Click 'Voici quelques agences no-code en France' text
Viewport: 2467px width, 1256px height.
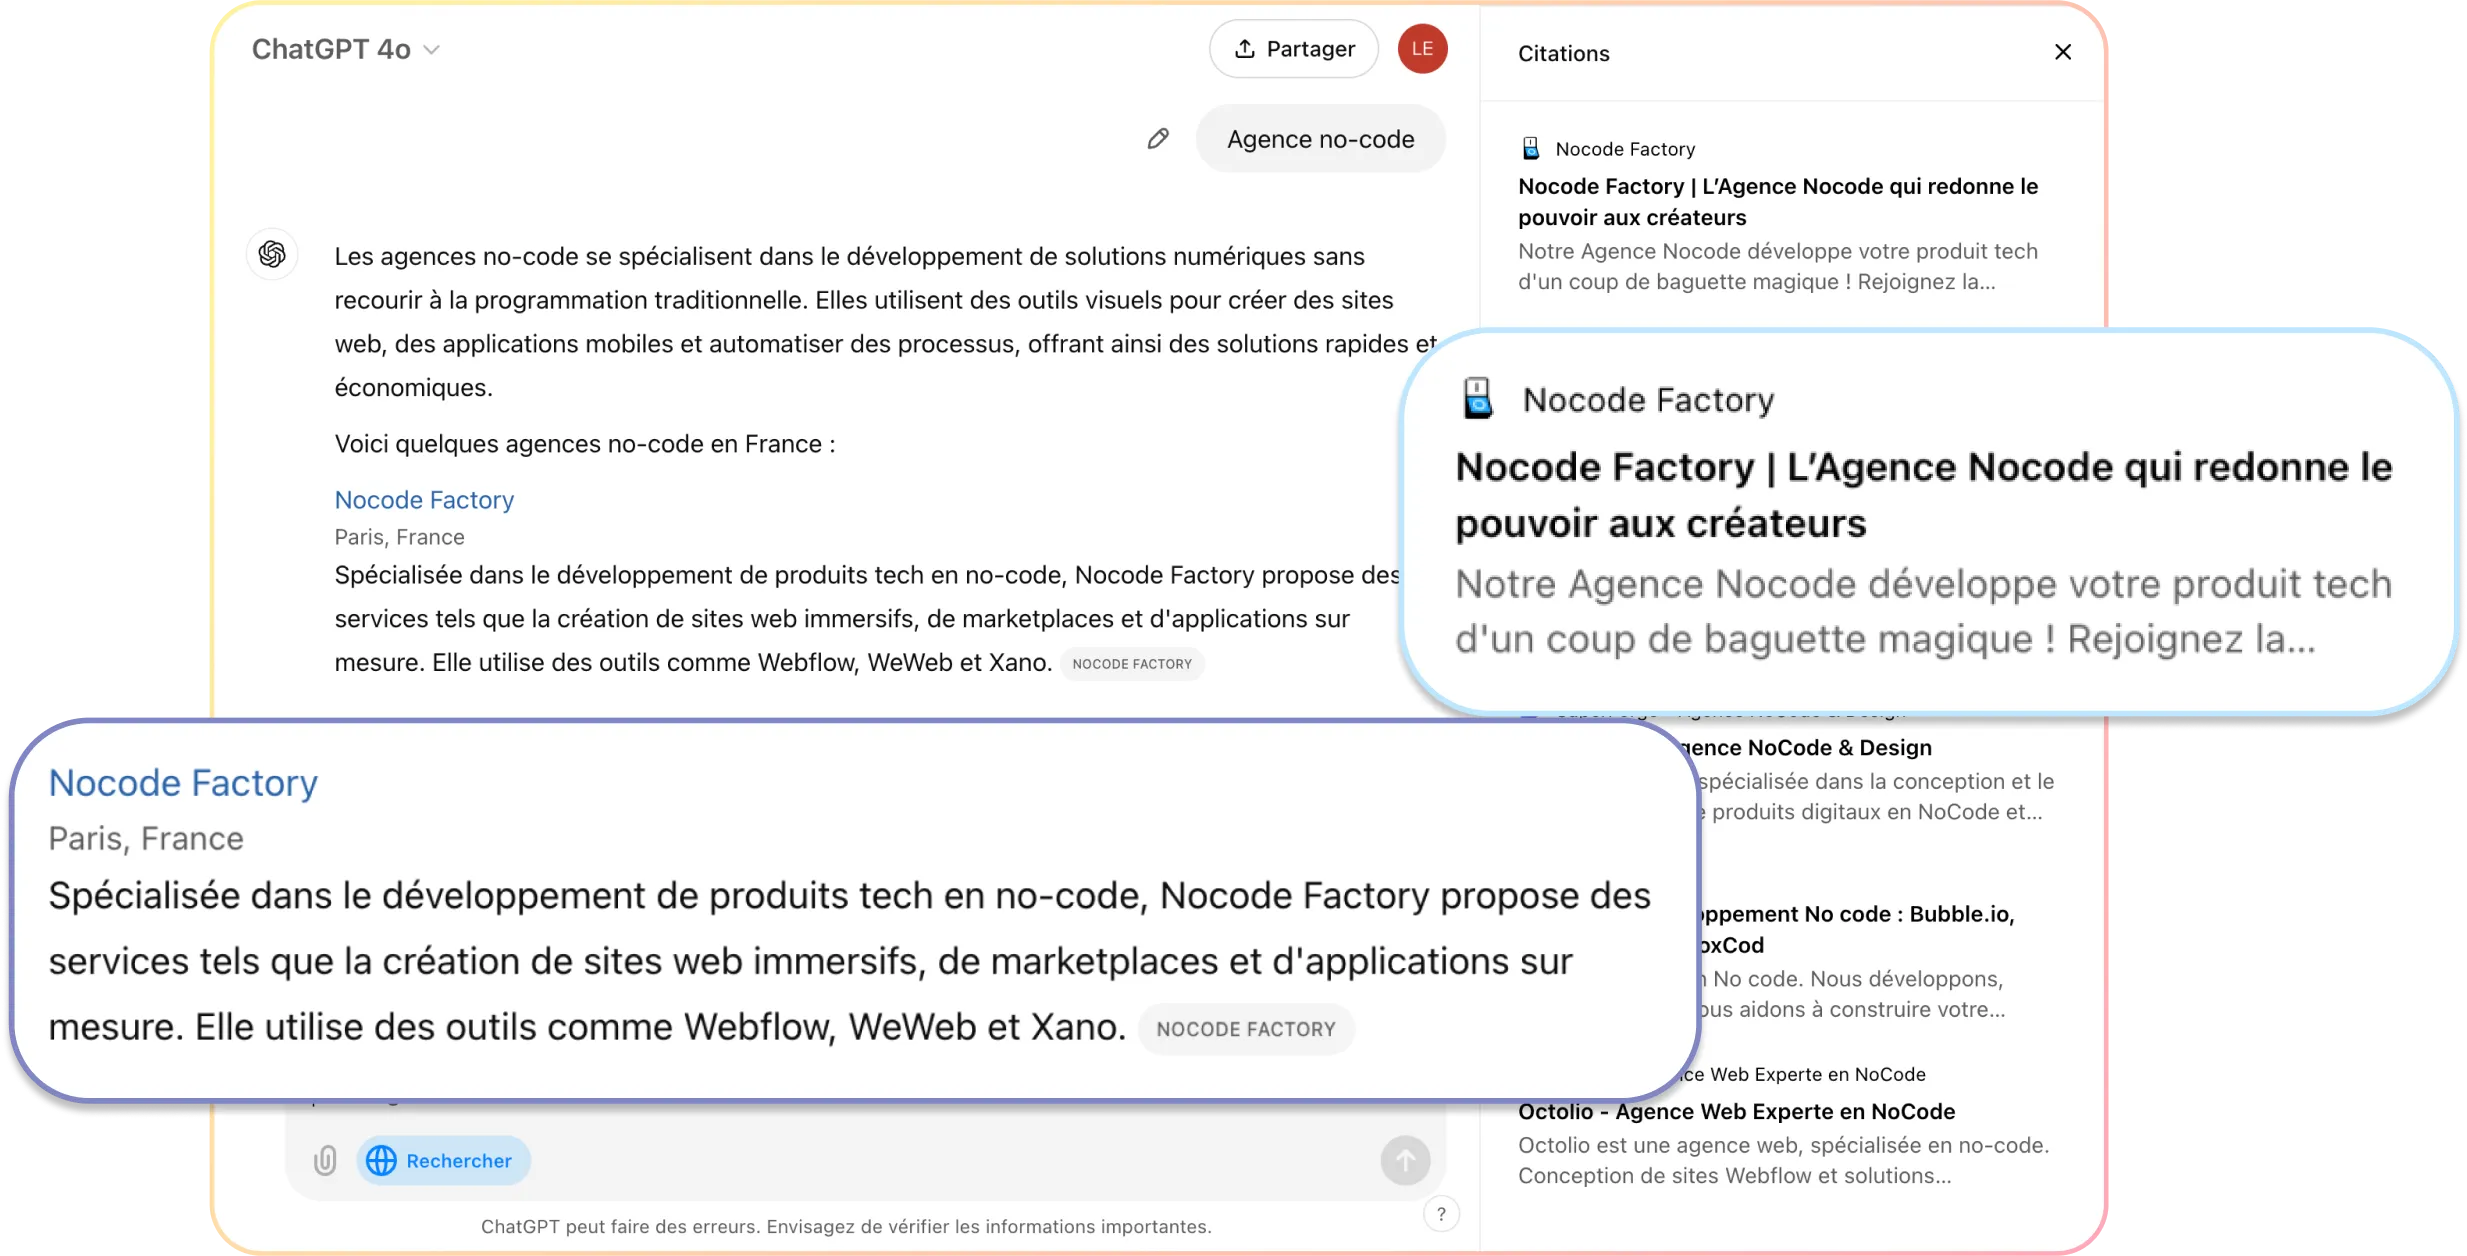tap(585, 444)
